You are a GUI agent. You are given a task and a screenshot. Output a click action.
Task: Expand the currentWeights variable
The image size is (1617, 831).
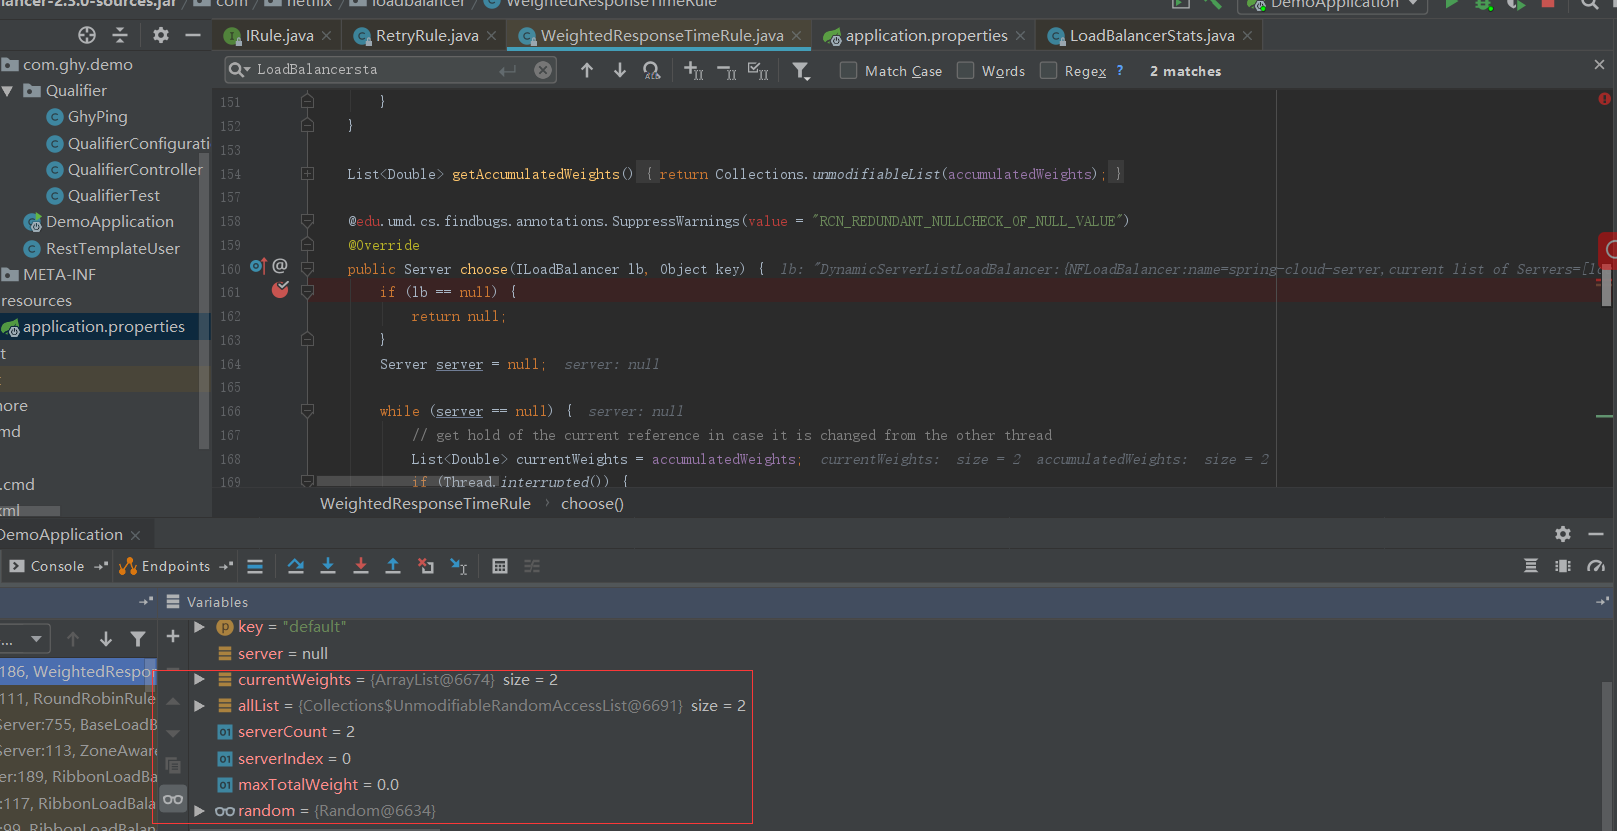(x=199, y=679)
